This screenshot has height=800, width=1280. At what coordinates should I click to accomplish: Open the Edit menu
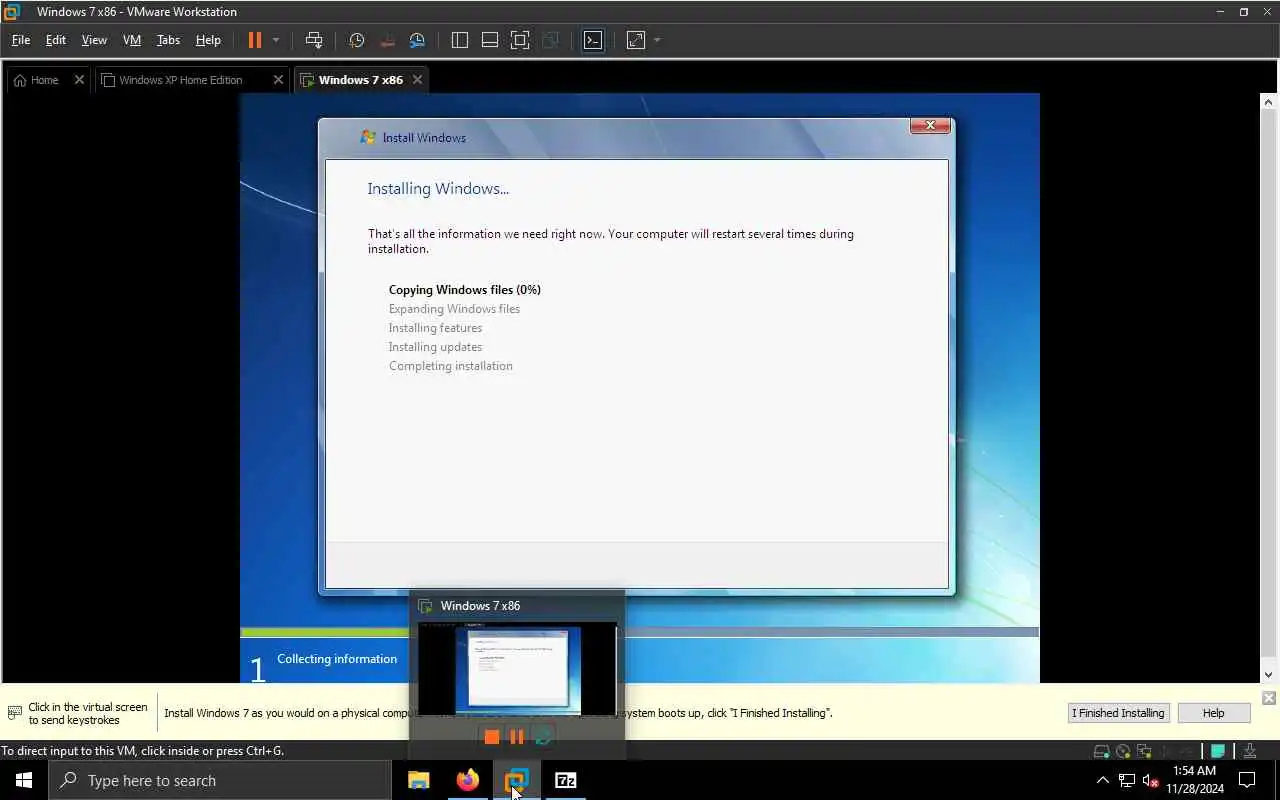(56, 40)
